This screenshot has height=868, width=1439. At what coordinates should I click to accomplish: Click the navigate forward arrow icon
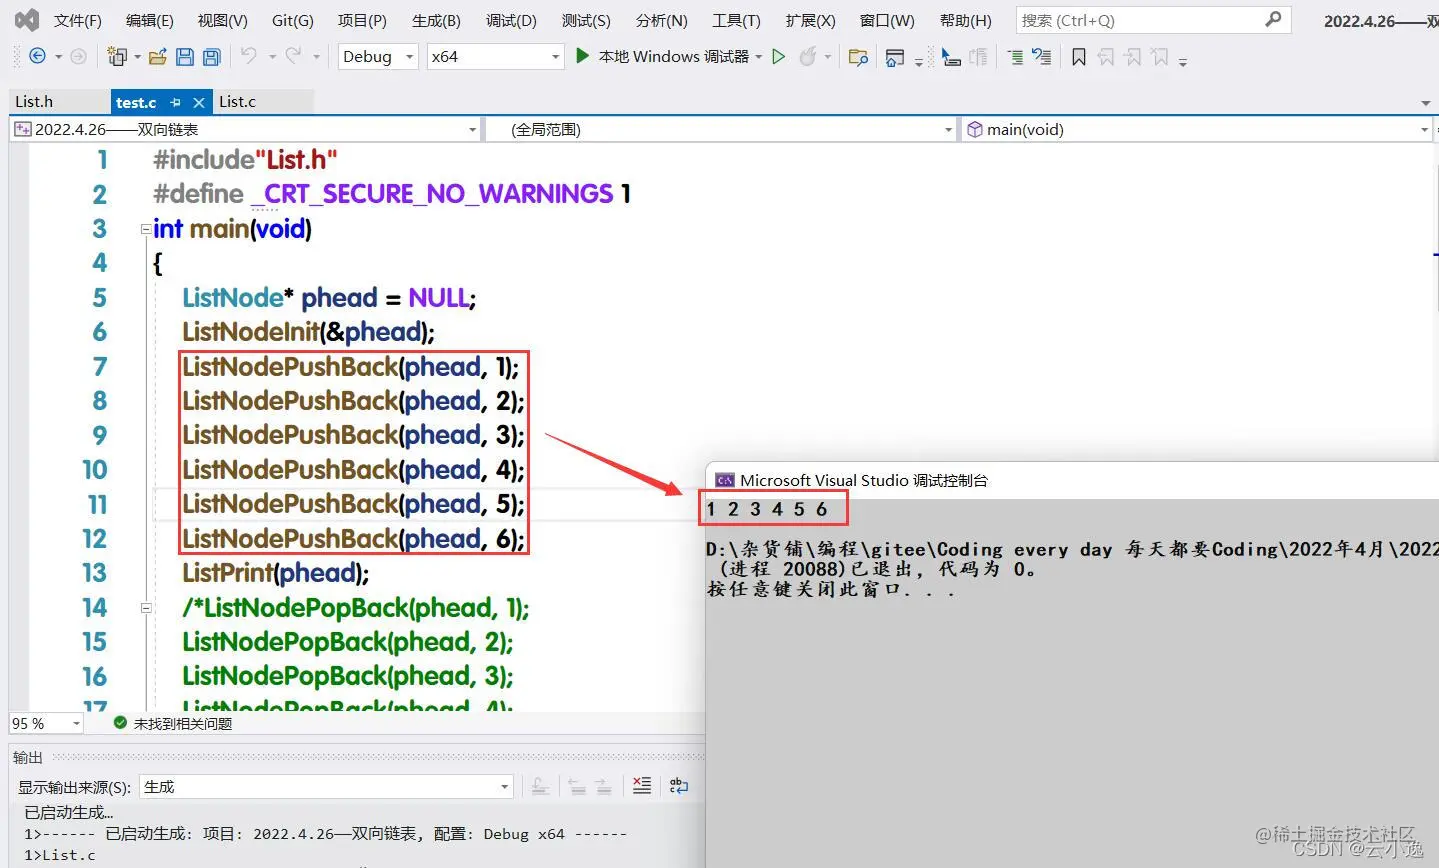coord(78,57)
